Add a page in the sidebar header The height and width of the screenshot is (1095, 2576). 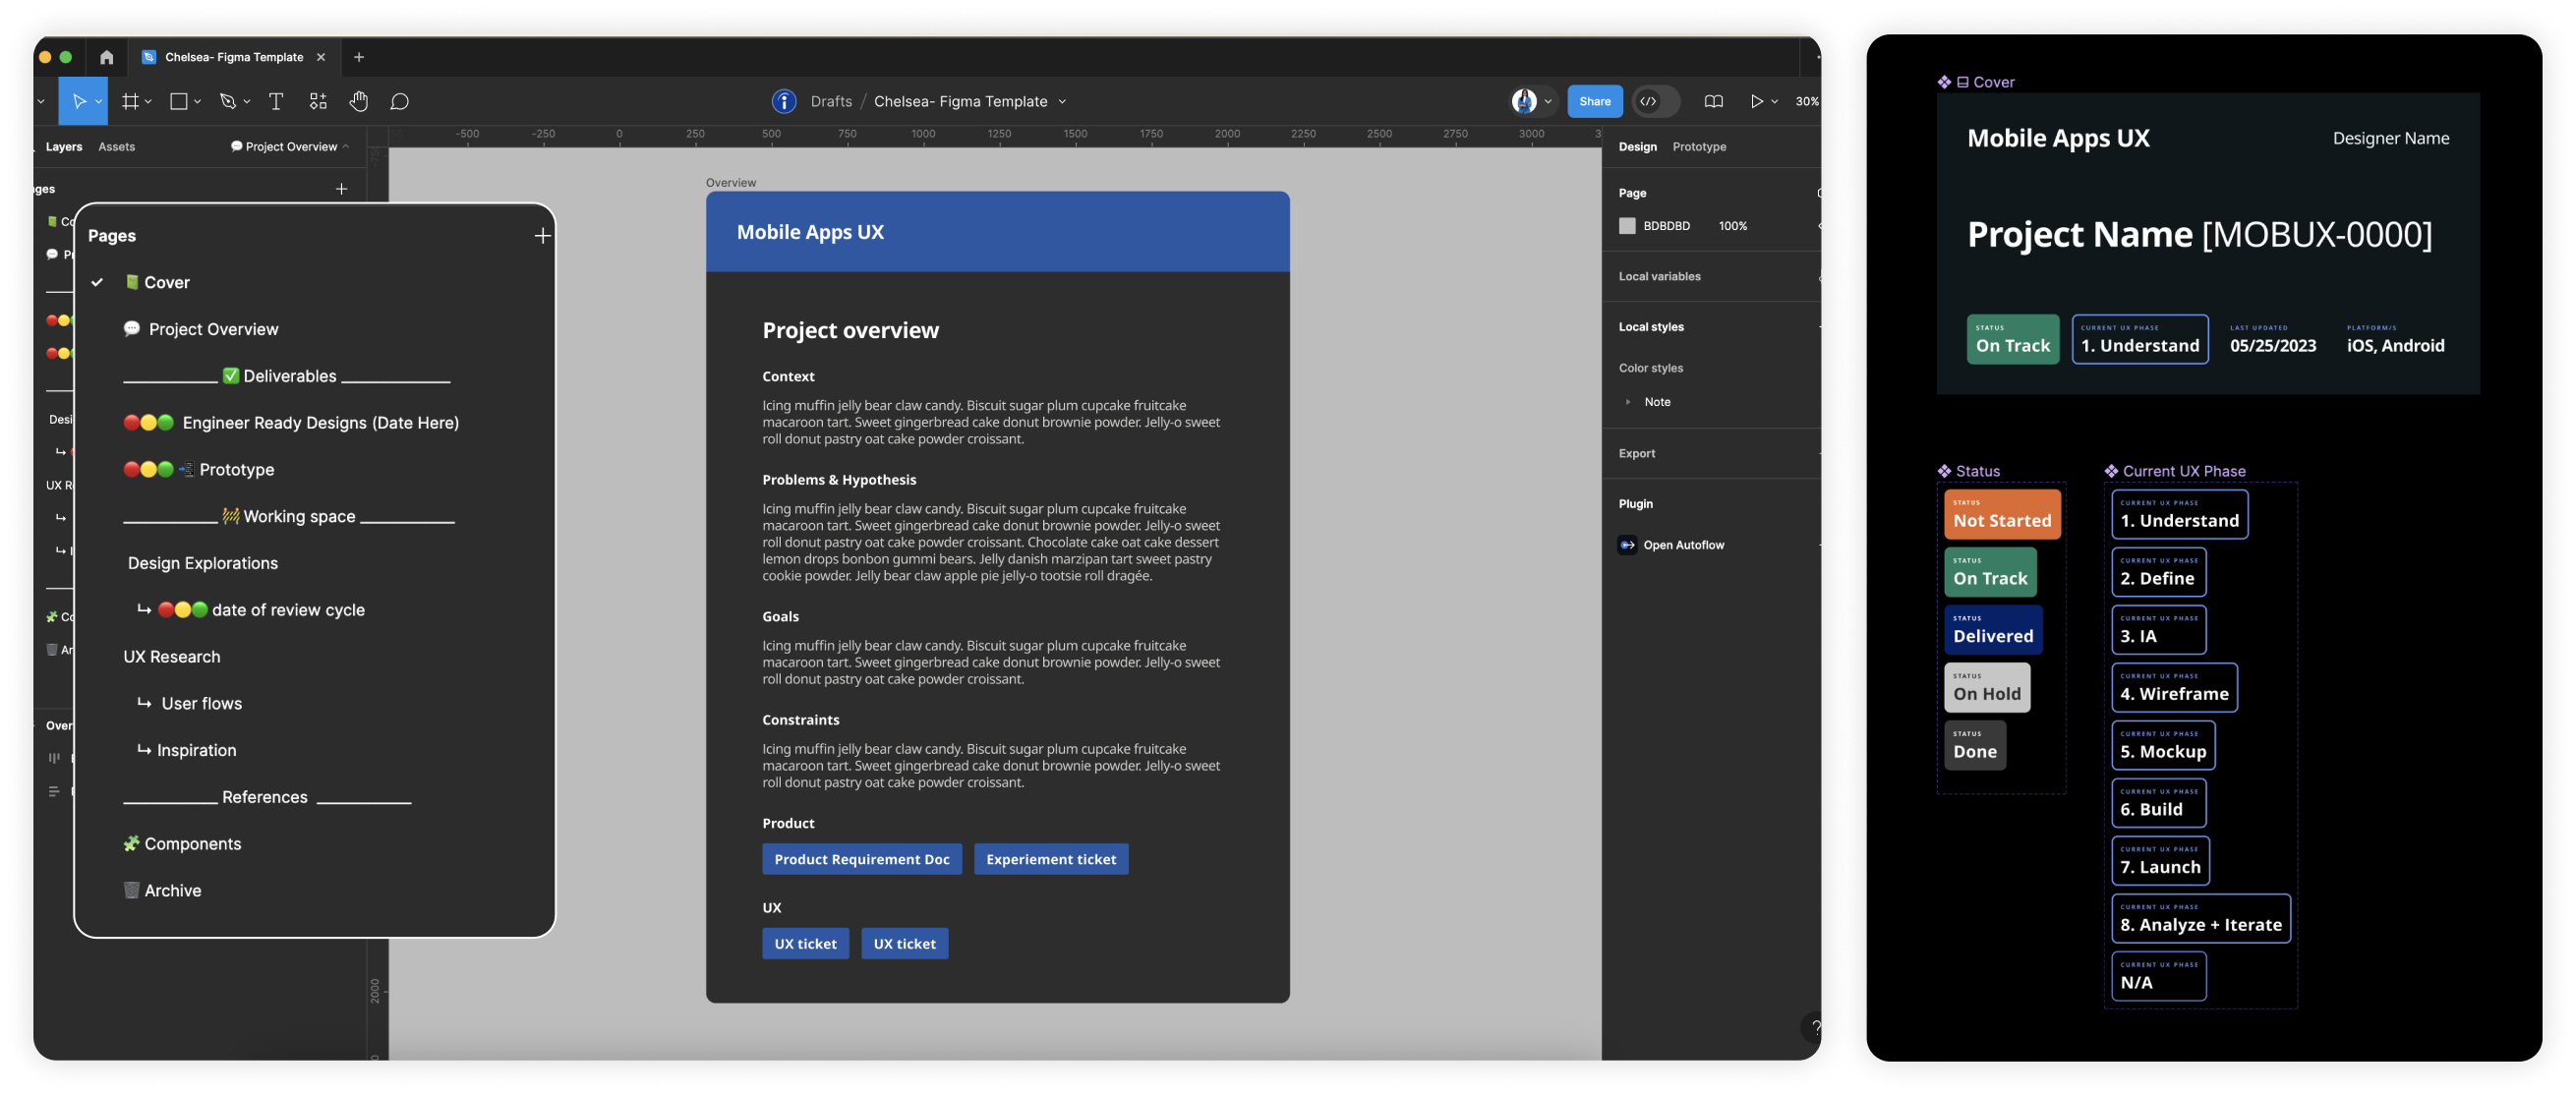(x=341, y=189)
